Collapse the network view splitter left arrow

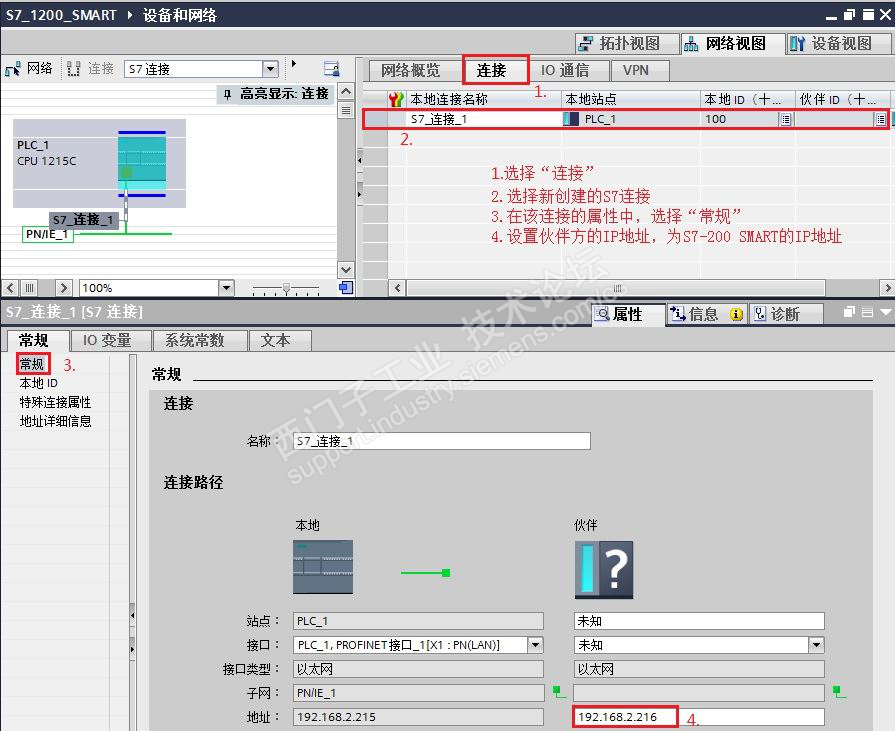point(360,161)
